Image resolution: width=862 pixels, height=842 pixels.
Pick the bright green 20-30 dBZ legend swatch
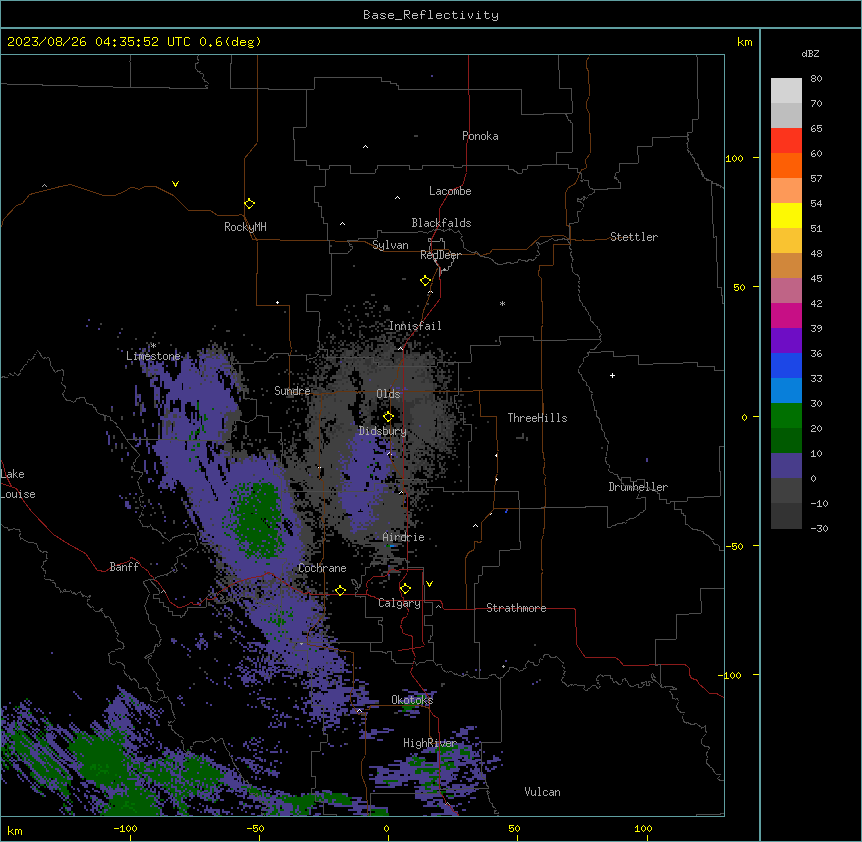click(x=786, y=416)
